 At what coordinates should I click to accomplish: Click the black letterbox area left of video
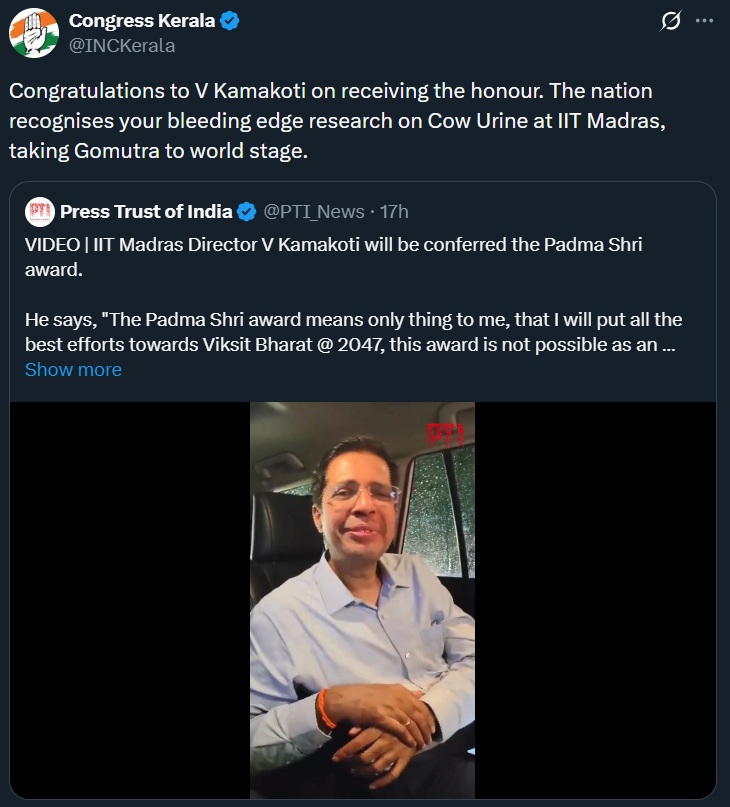coord(130,600)
